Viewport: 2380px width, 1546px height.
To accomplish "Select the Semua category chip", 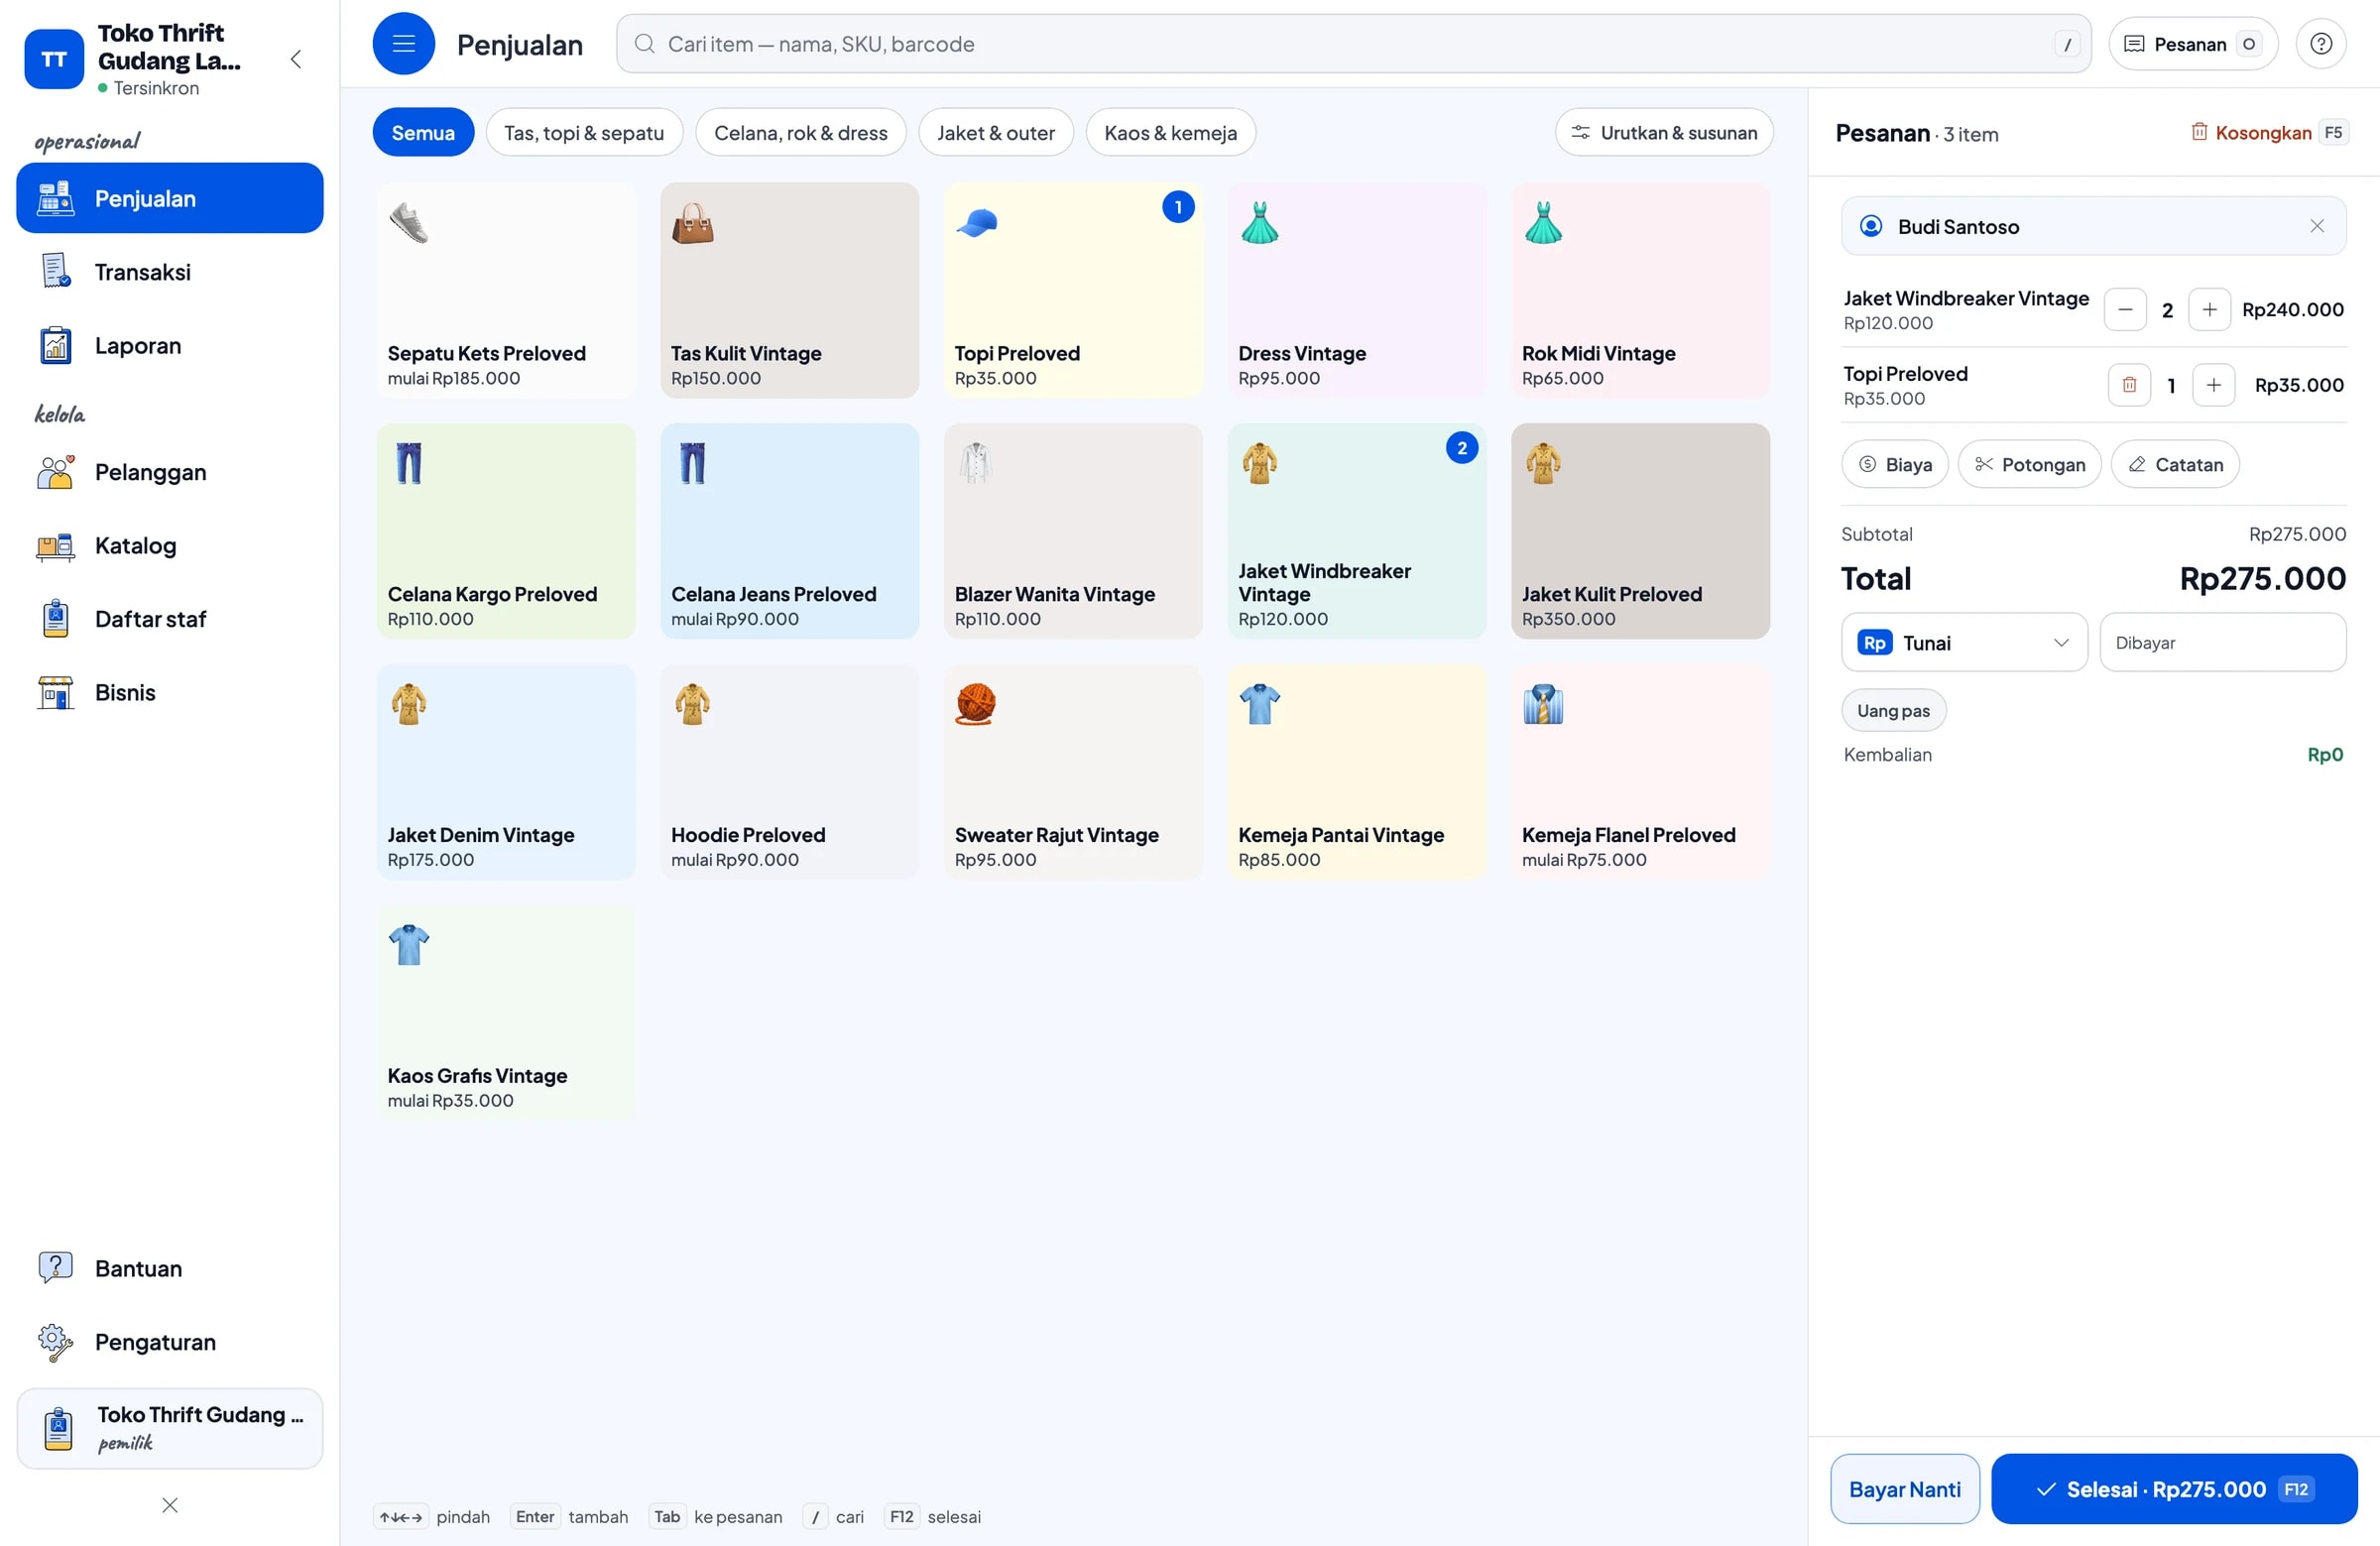I will 423,132.
